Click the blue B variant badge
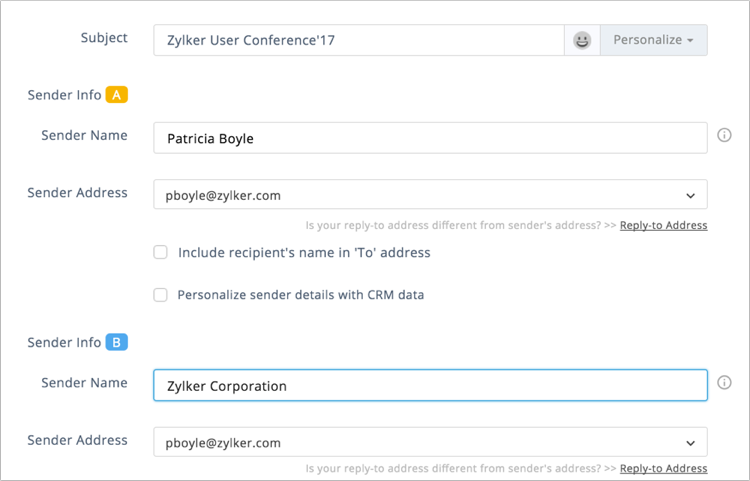This screenshot has height=481, width=750. pos(117,342)
